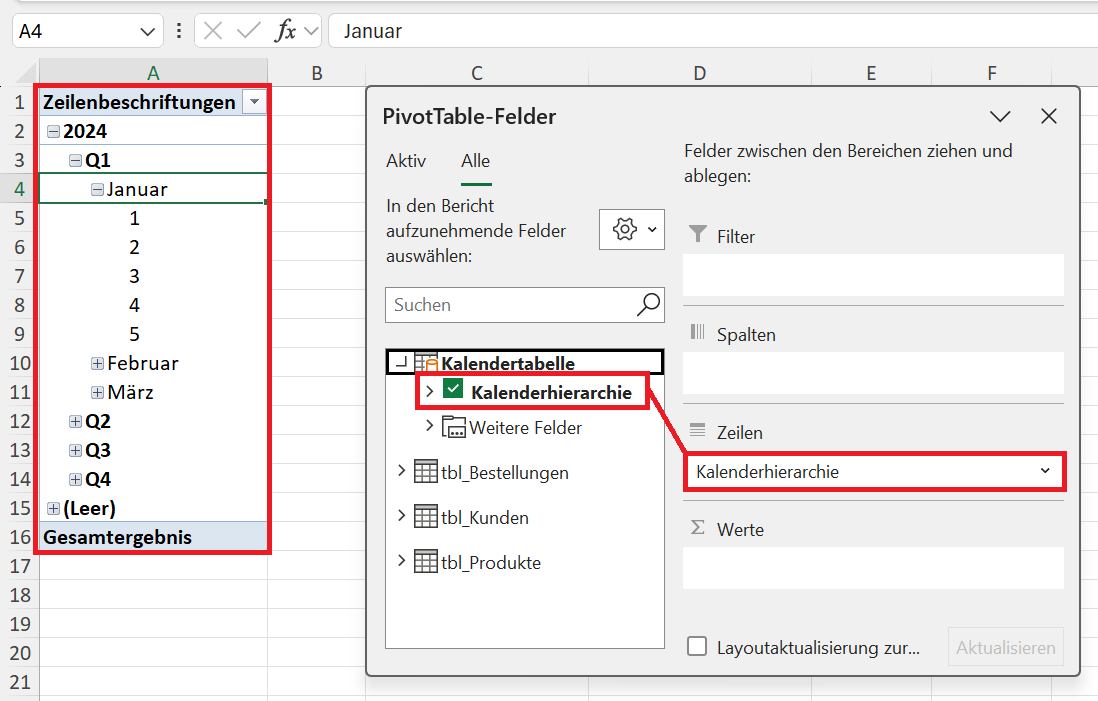Expand the tbl_Kunden table
Screen dimensions: 1098x701
[401, 516]
